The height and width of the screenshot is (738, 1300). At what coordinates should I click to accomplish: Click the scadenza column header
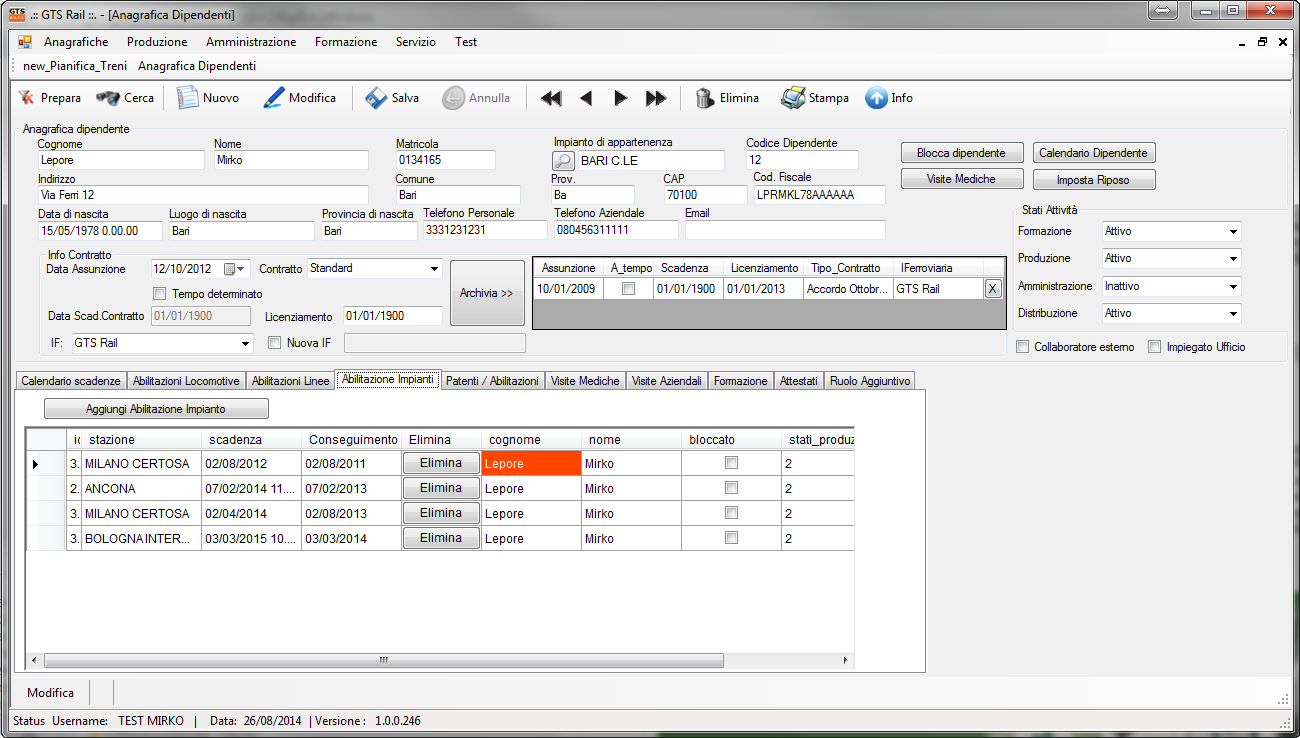[x=251, y=440]
